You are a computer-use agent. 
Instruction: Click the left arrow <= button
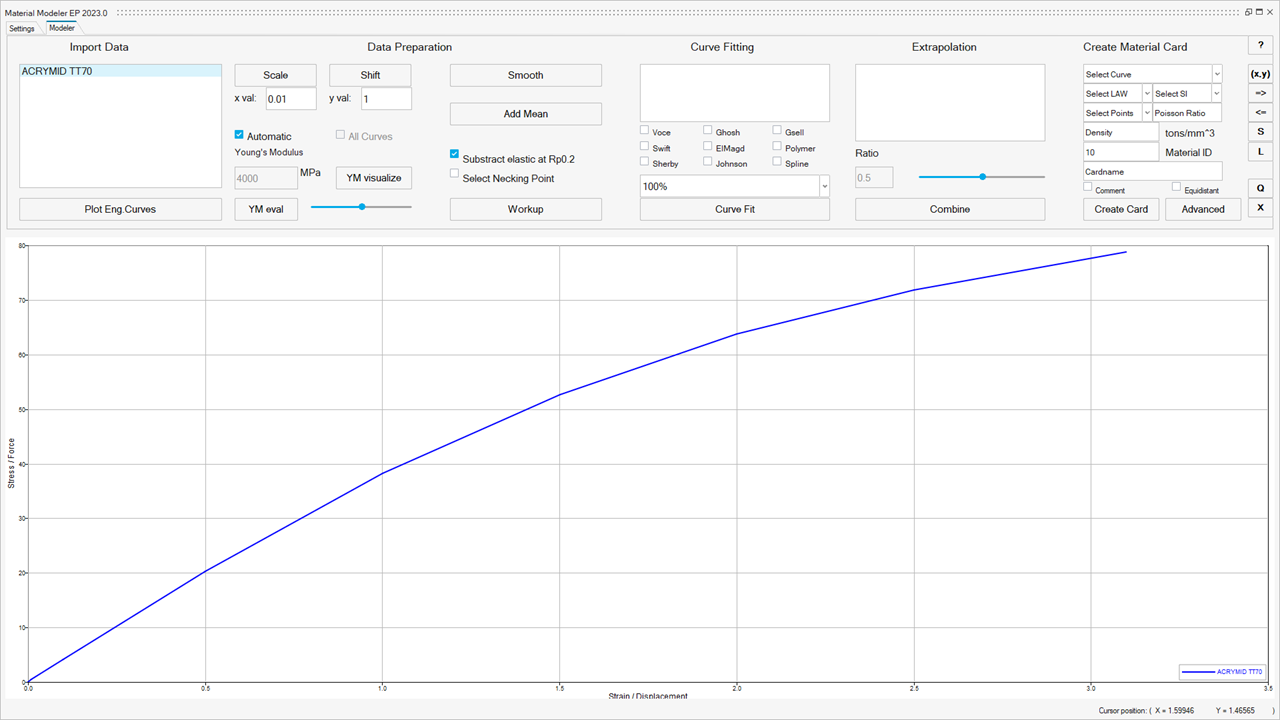click(x=1260, y=112)
